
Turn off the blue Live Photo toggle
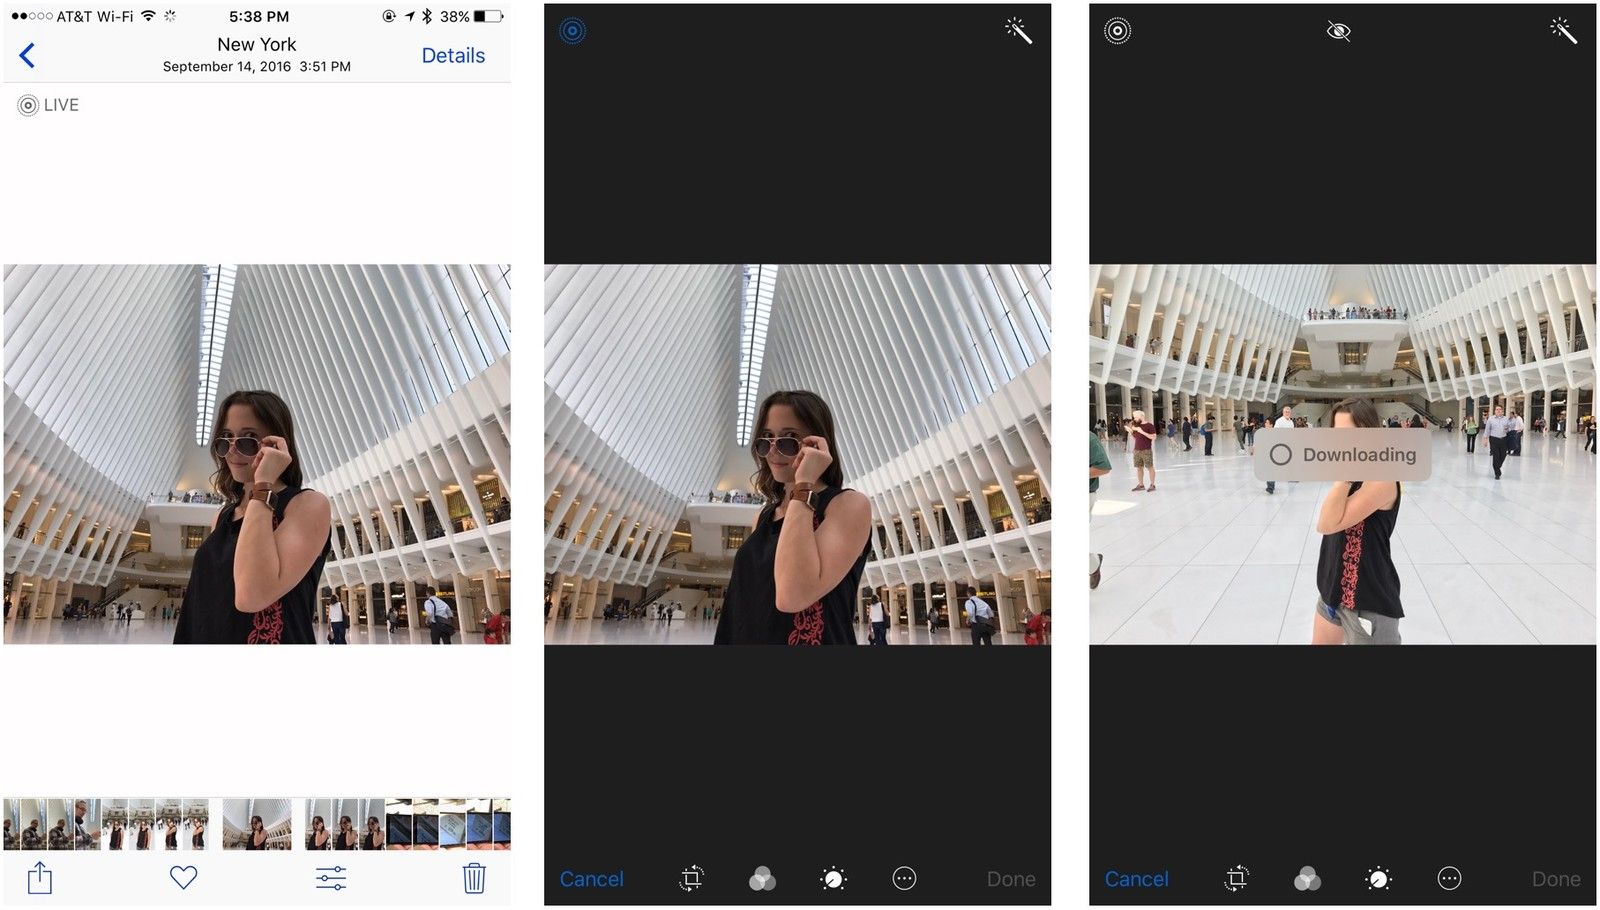pyautogui.click(x=573, y=31)
